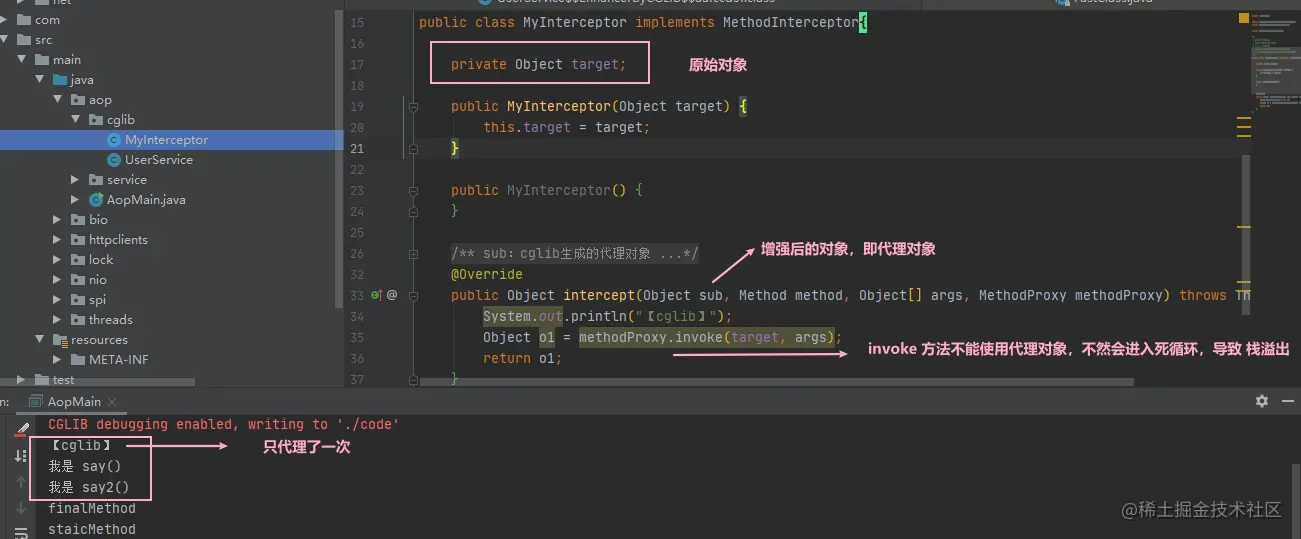1301x539 pixels.
Task: Expand the nio package
Action: coord(58,280)
